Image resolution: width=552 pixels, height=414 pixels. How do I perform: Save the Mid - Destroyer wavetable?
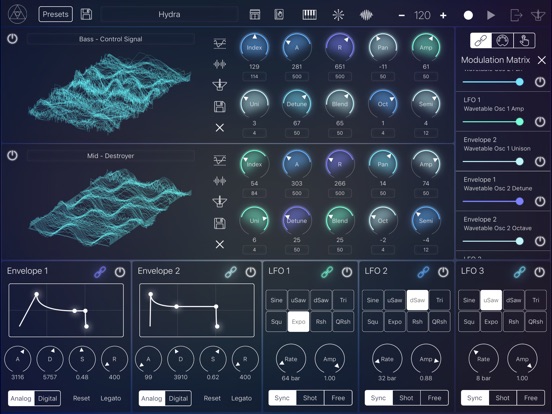[220, 223]
